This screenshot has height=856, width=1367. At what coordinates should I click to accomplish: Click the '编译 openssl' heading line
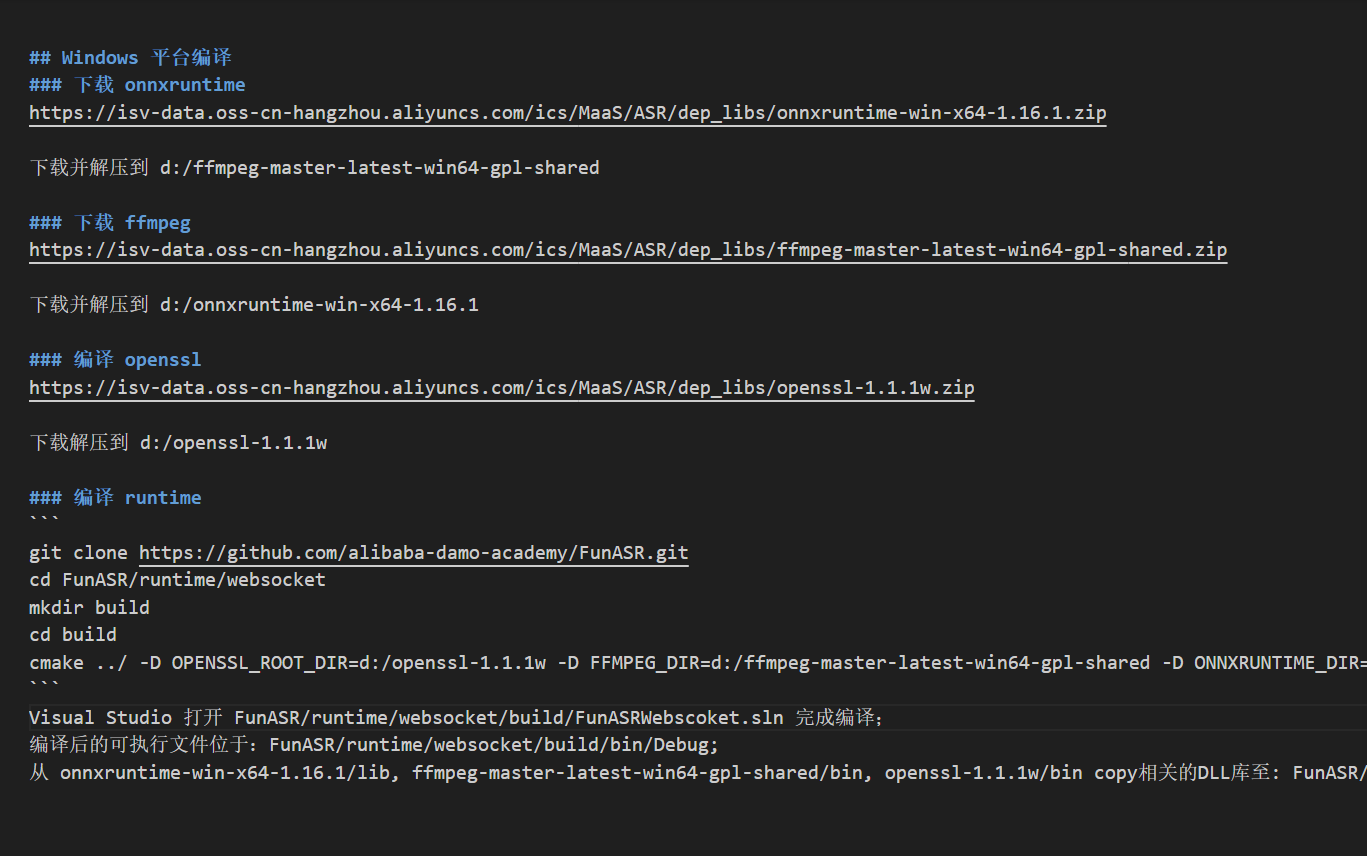tap(115, 360)
